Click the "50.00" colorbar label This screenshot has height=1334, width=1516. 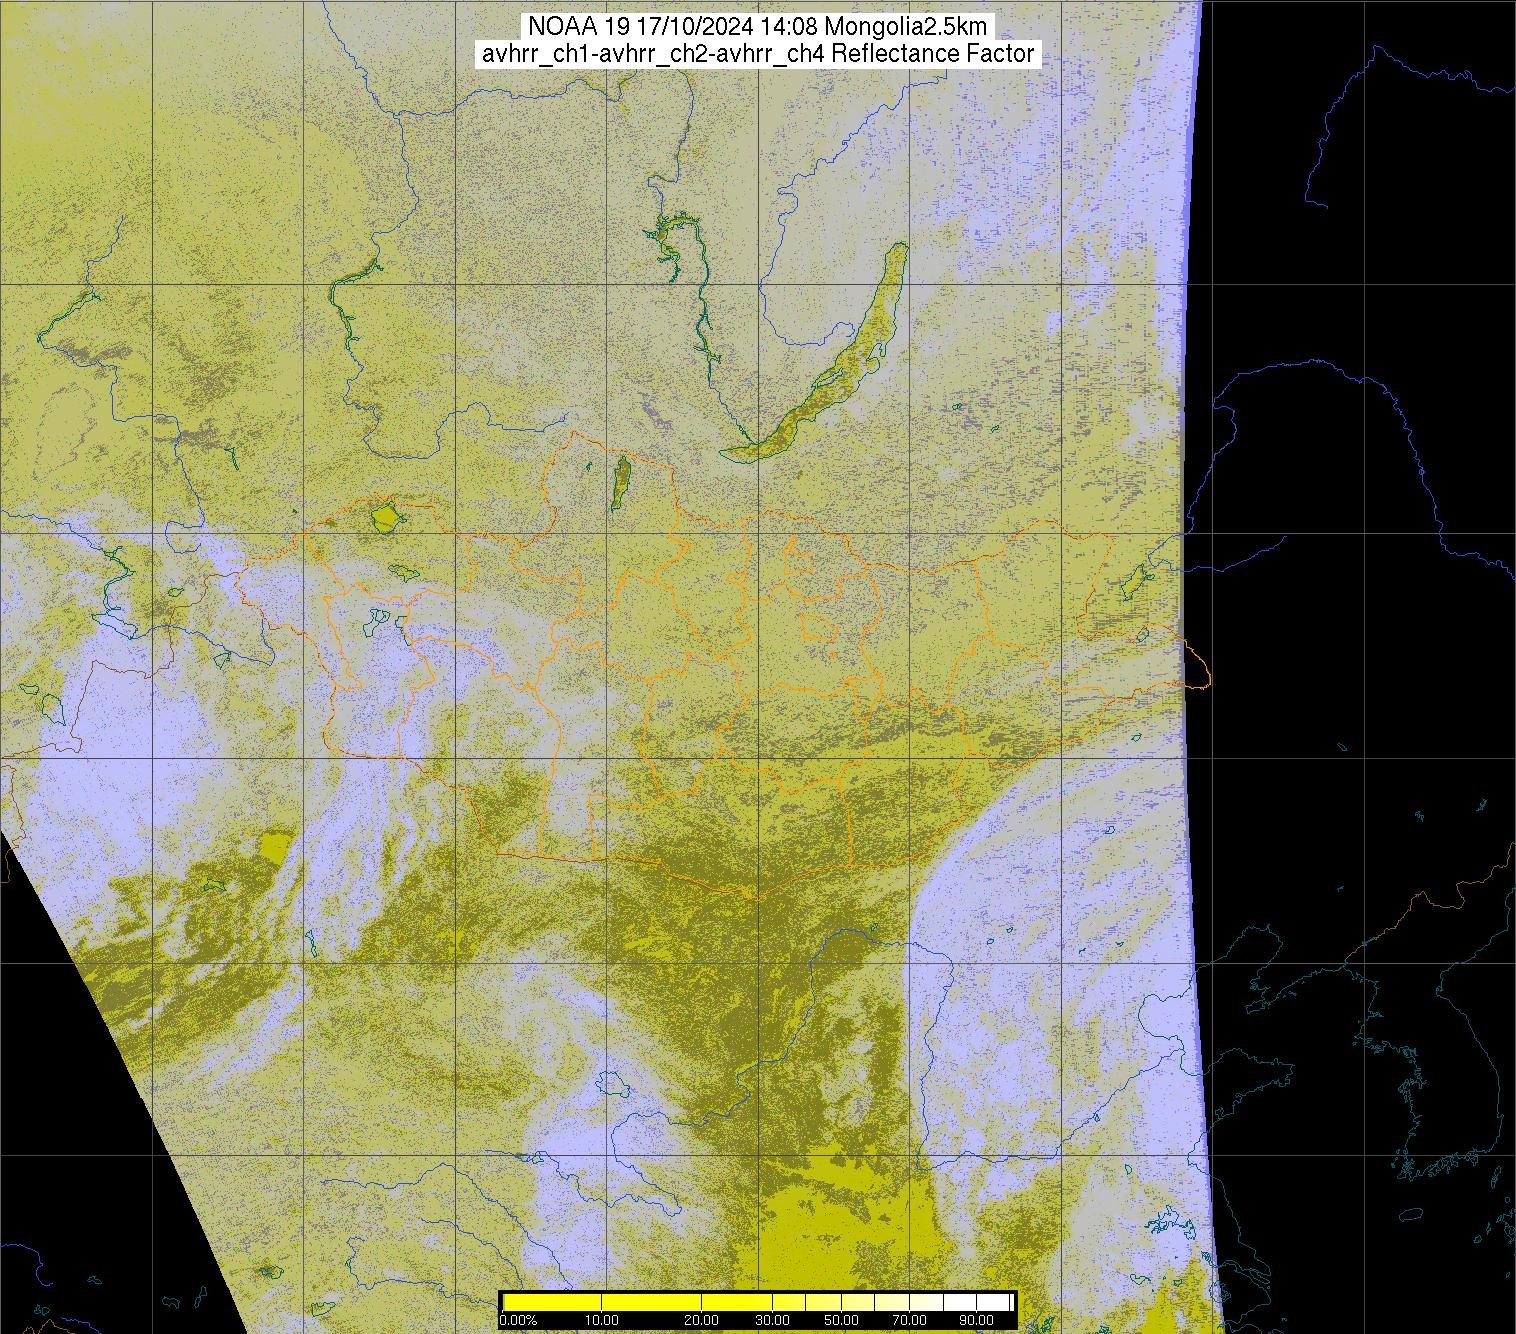pos(843,1321)
